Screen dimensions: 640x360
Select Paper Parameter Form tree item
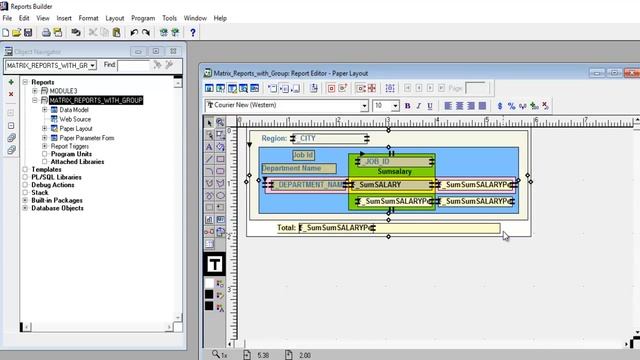click(x=87, y=138)
